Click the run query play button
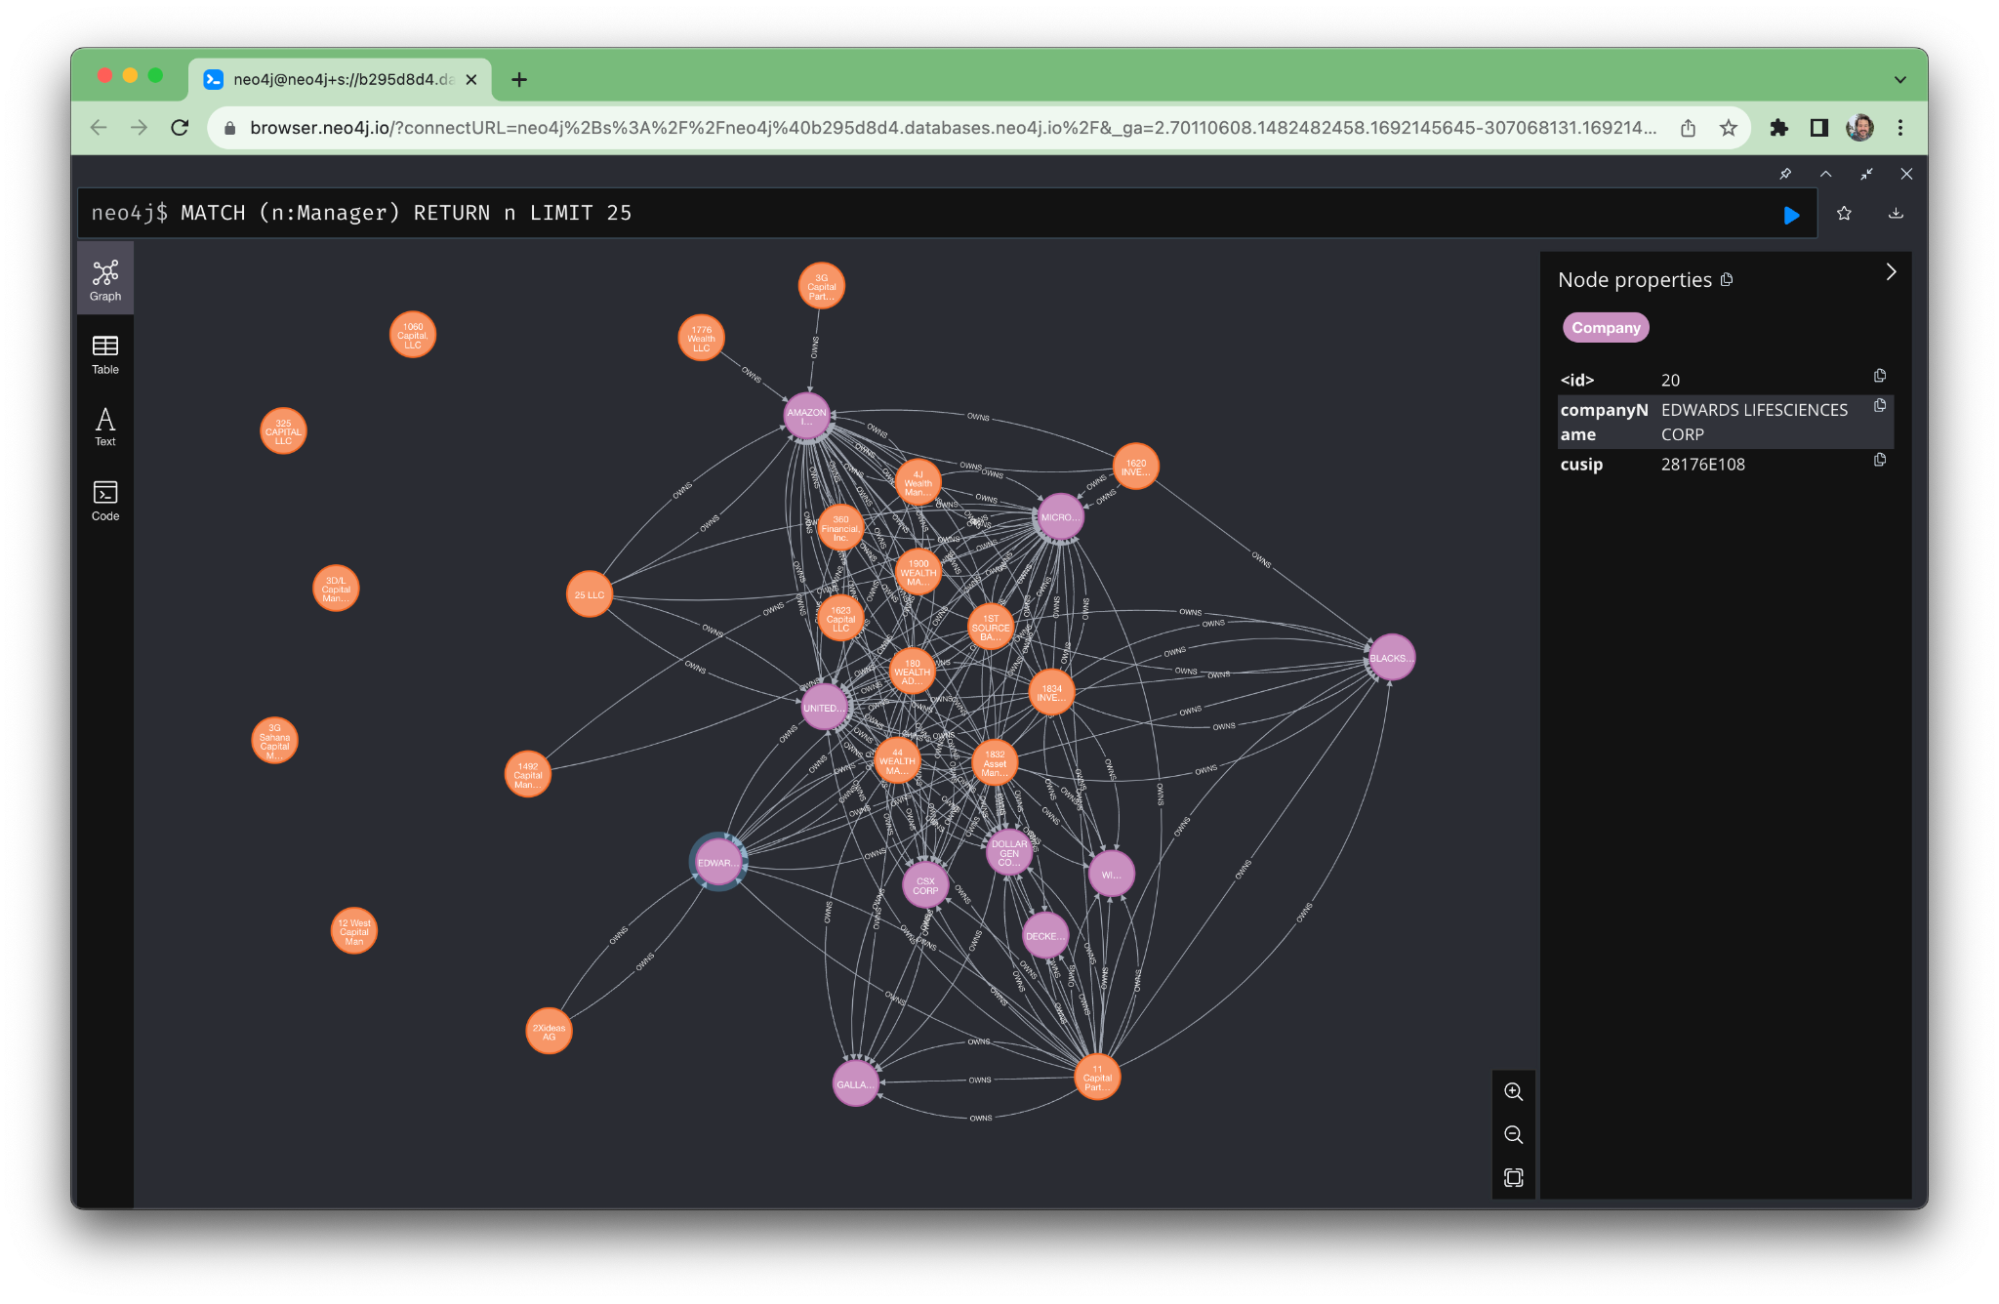Image resolution: width=1999 pixels, height=1304 pixels. [1791, 213]
